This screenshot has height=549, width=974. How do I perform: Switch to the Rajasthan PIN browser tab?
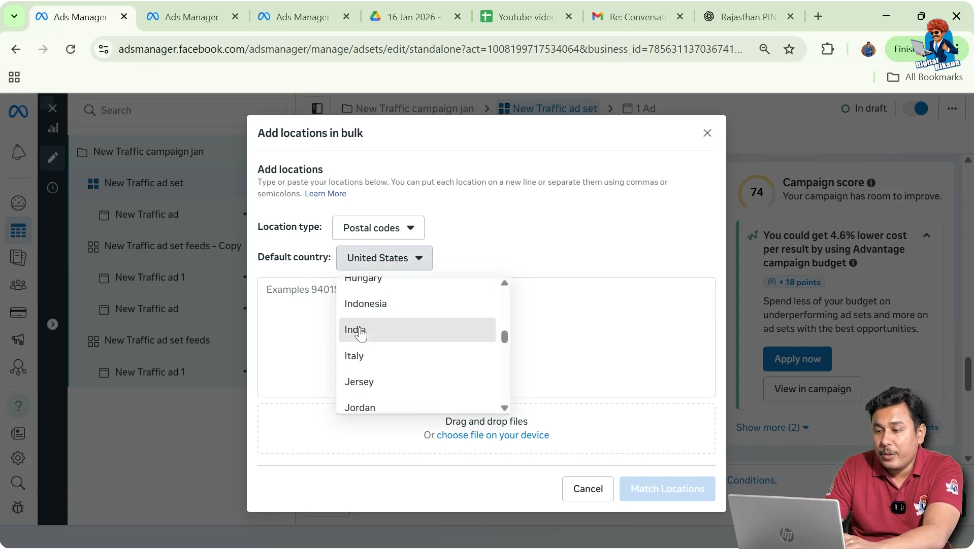point(749,17)
